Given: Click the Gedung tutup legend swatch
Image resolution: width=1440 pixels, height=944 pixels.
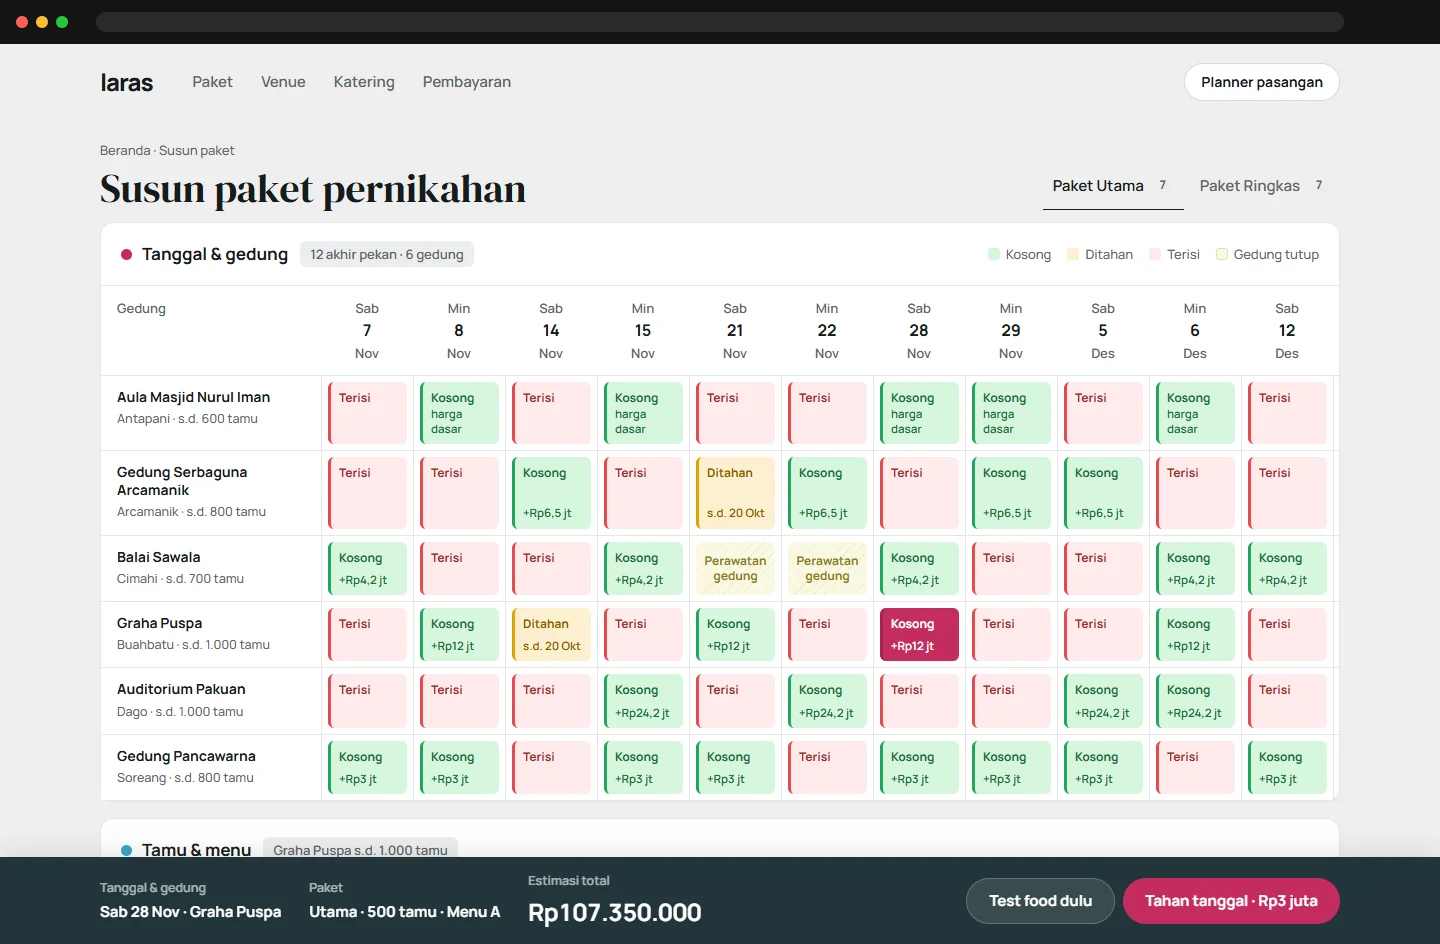Looking at the screenshot, I should coord(1221,254).
